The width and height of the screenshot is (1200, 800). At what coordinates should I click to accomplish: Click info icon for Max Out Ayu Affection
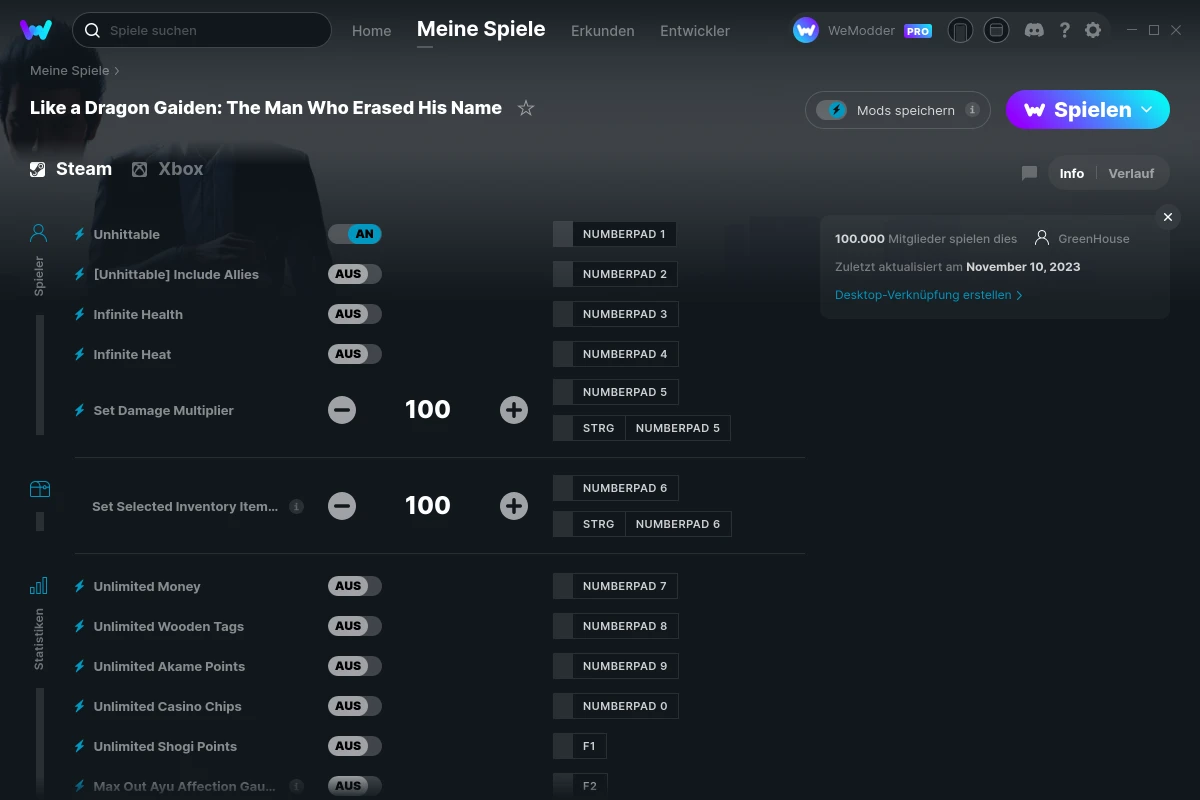(296, 786)
